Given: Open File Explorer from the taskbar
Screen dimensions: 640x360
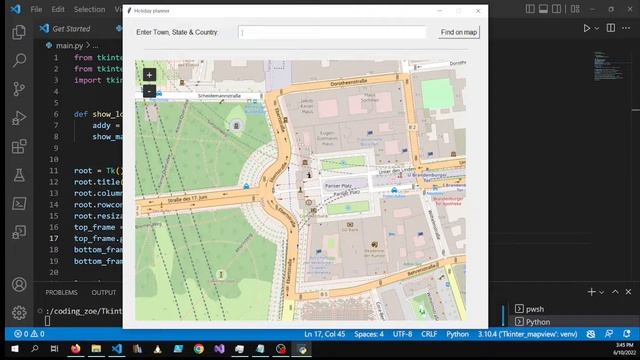Looking at the screenshot, I should click(x=96, y=349).
